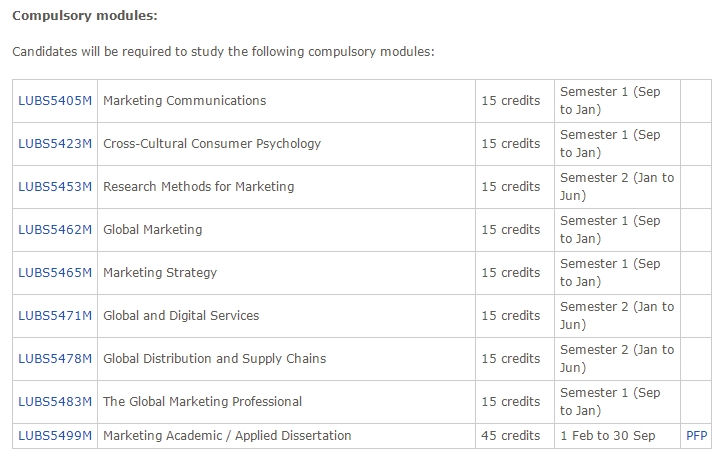Open the LUBS5405M module link

[55, 101]
